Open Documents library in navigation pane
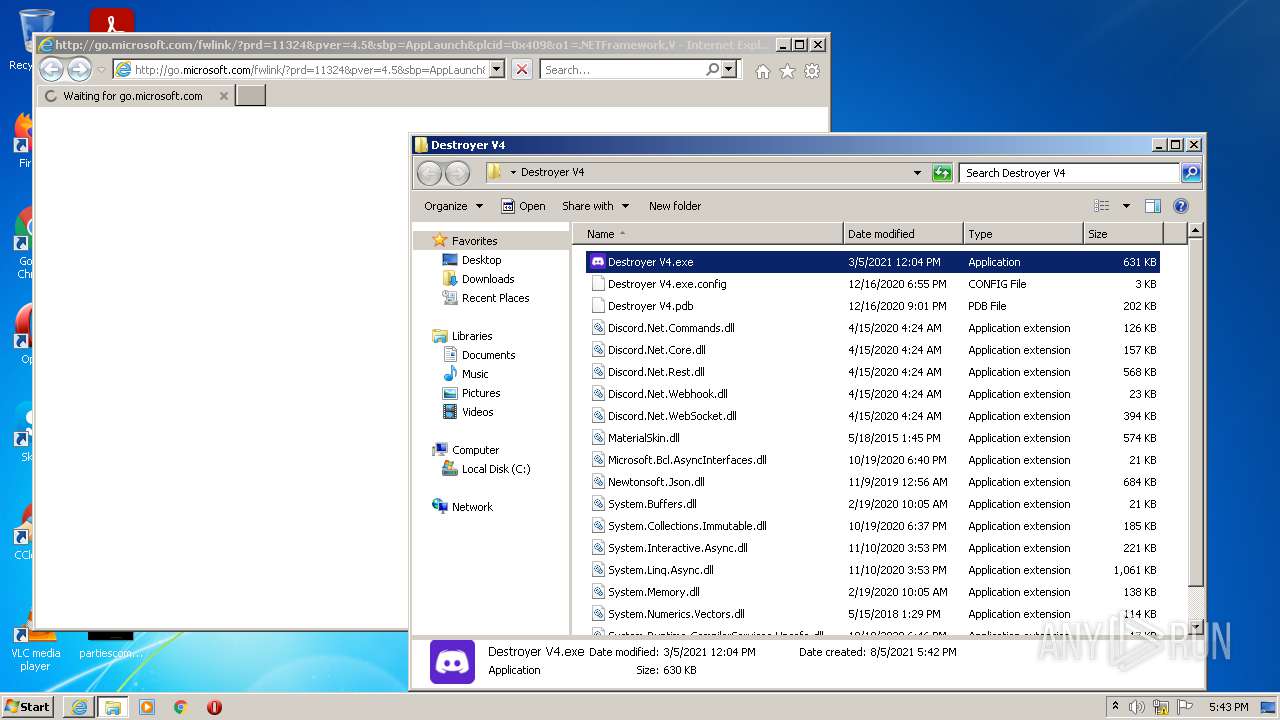The width and height of the screenshot is (1280, 720). pyautogui.click(x=488, y=355)
